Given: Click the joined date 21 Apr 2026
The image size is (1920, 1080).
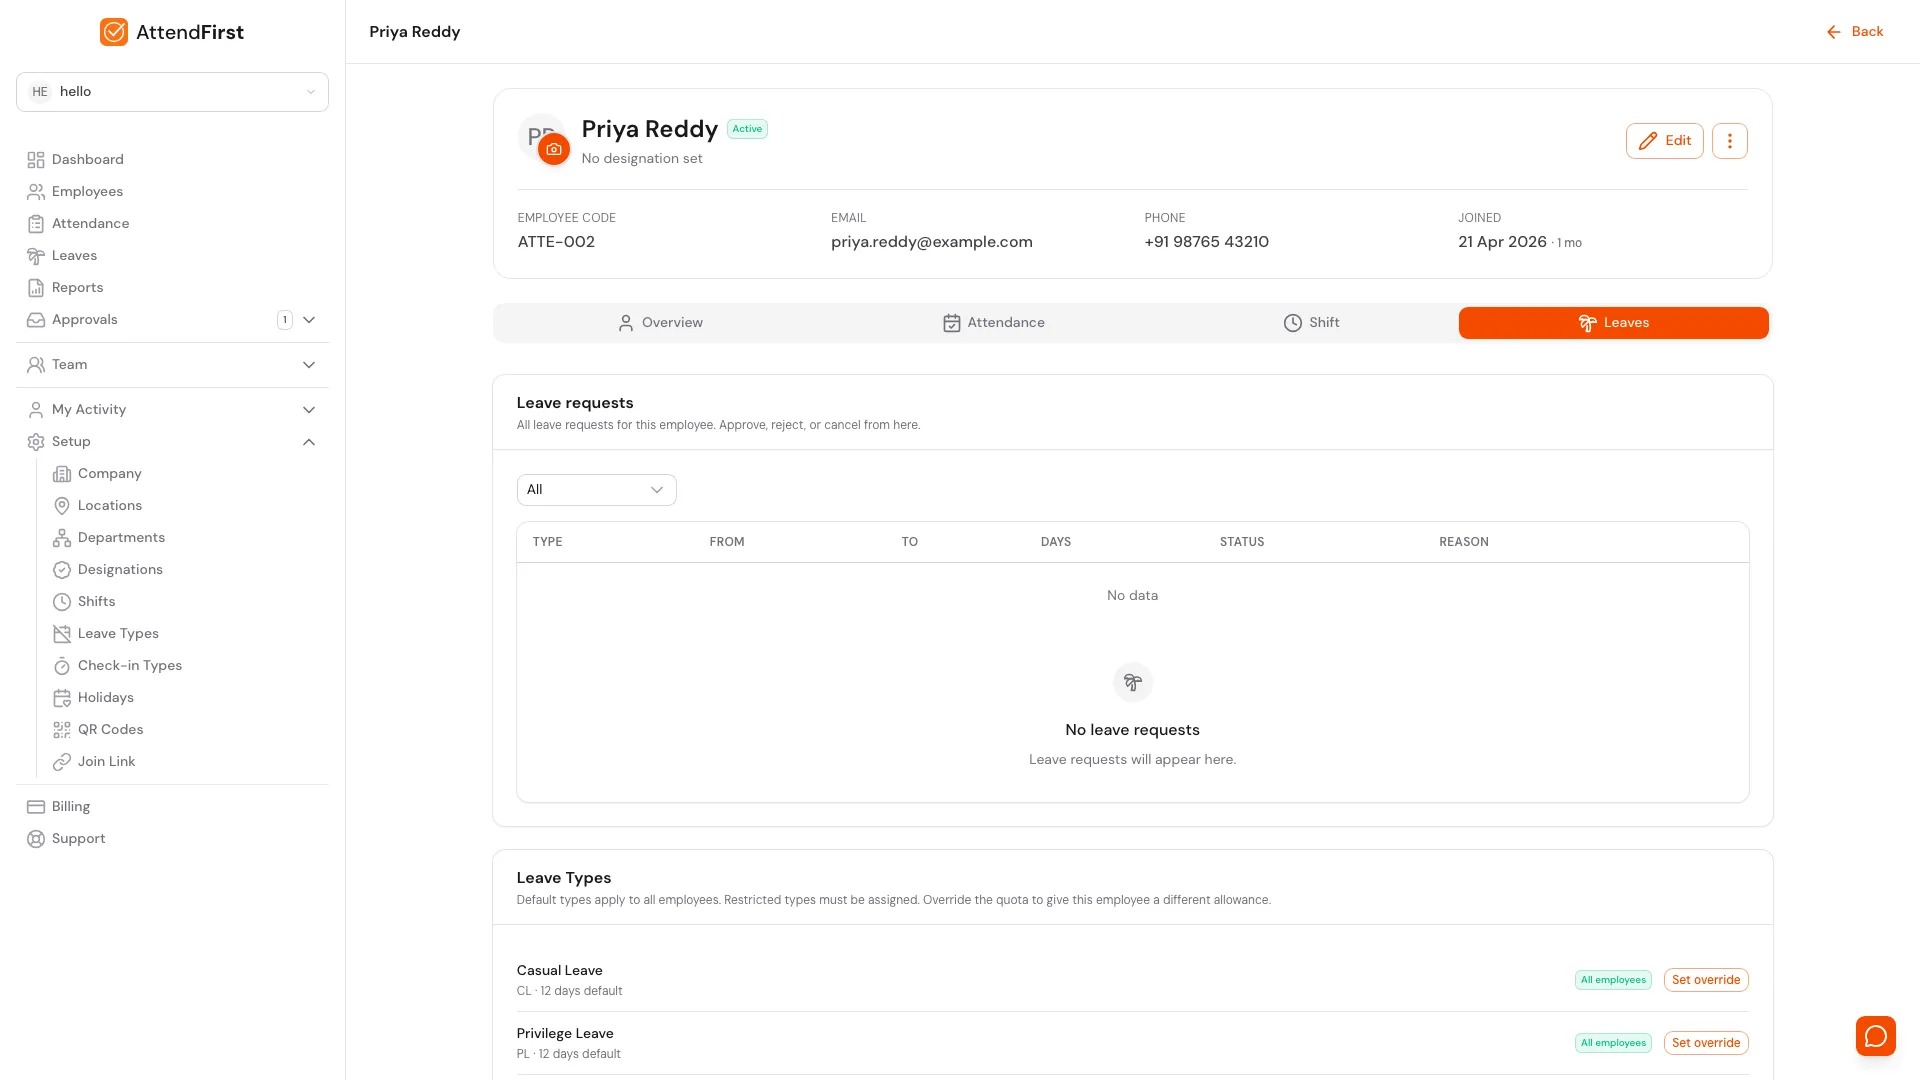Looking at the screenshot, I should coord(1502,242).
